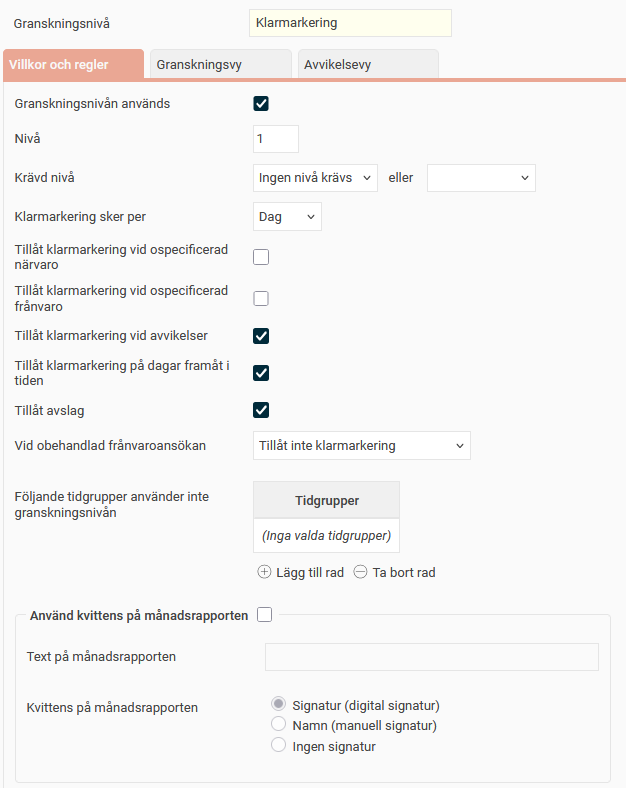Enable Använd kvittens på månadsrapporten
The height and width of the screenshot is (788, 626).
264,615
